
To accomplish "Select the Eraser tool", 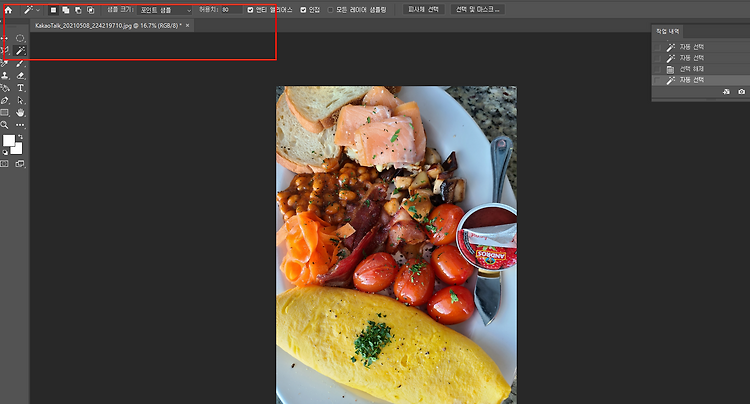I will point(20,76).
